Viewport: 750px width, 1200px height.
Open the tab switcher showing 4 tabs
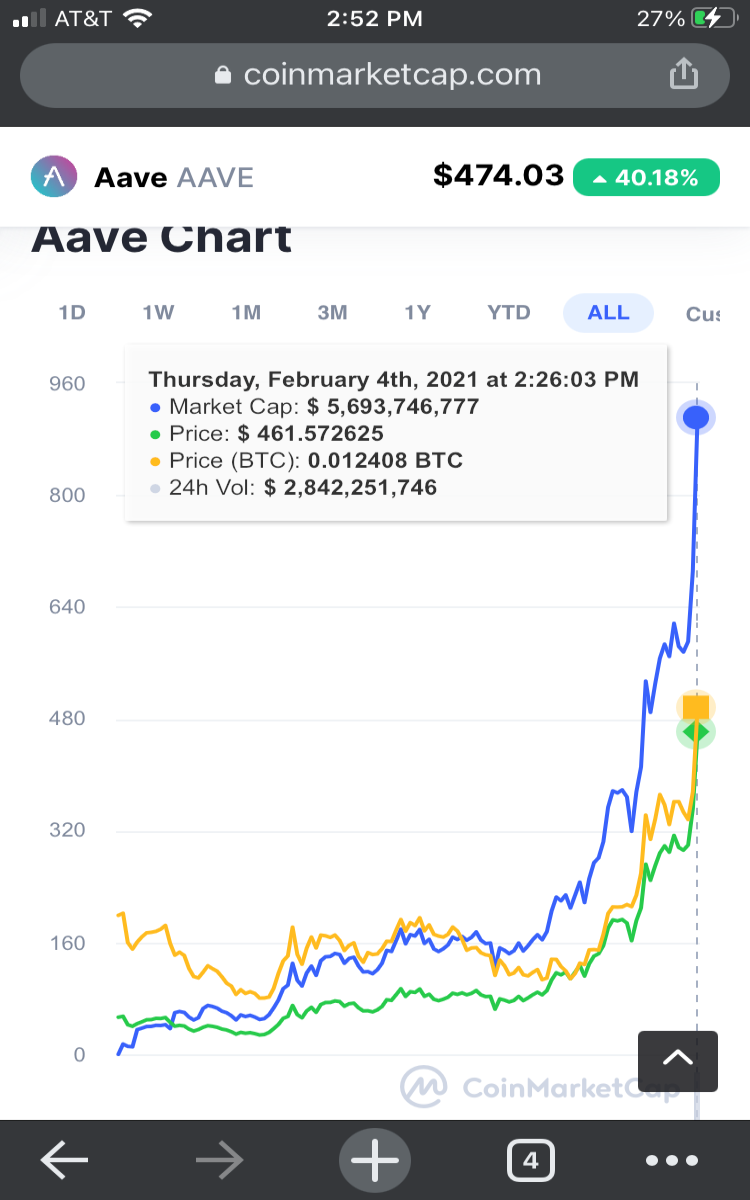531,1160
